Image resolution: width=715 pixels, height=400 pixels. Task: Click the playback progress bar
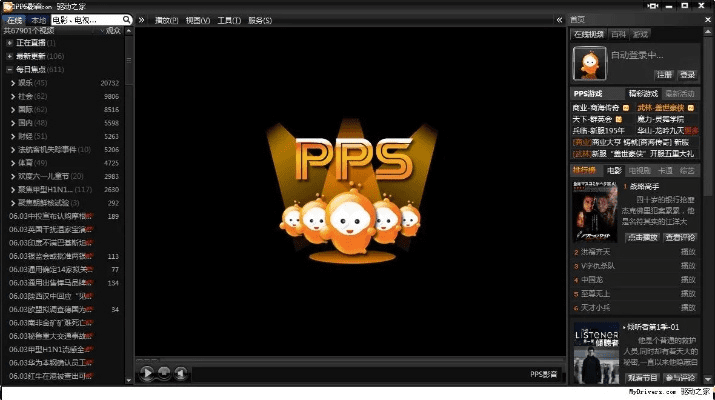pos(350,359)
